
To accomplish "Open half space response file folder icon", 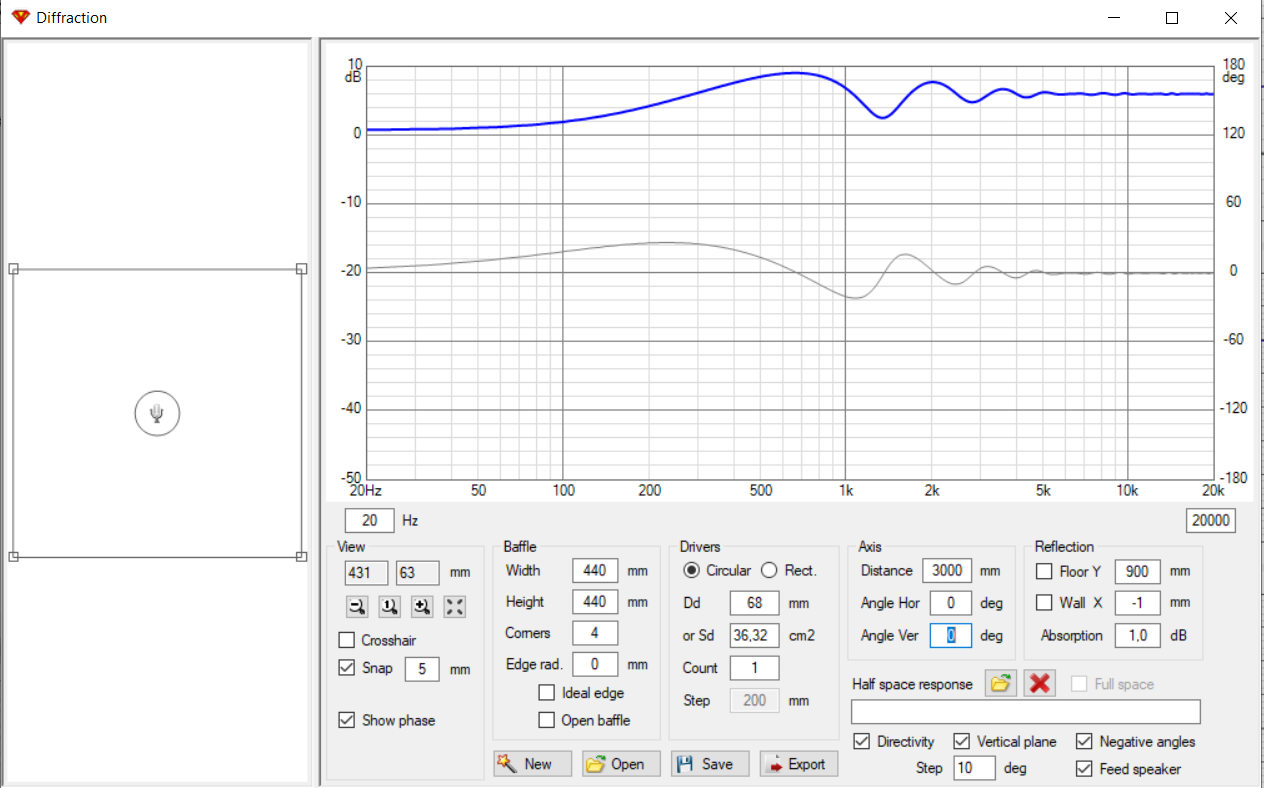I will (999, 684).
